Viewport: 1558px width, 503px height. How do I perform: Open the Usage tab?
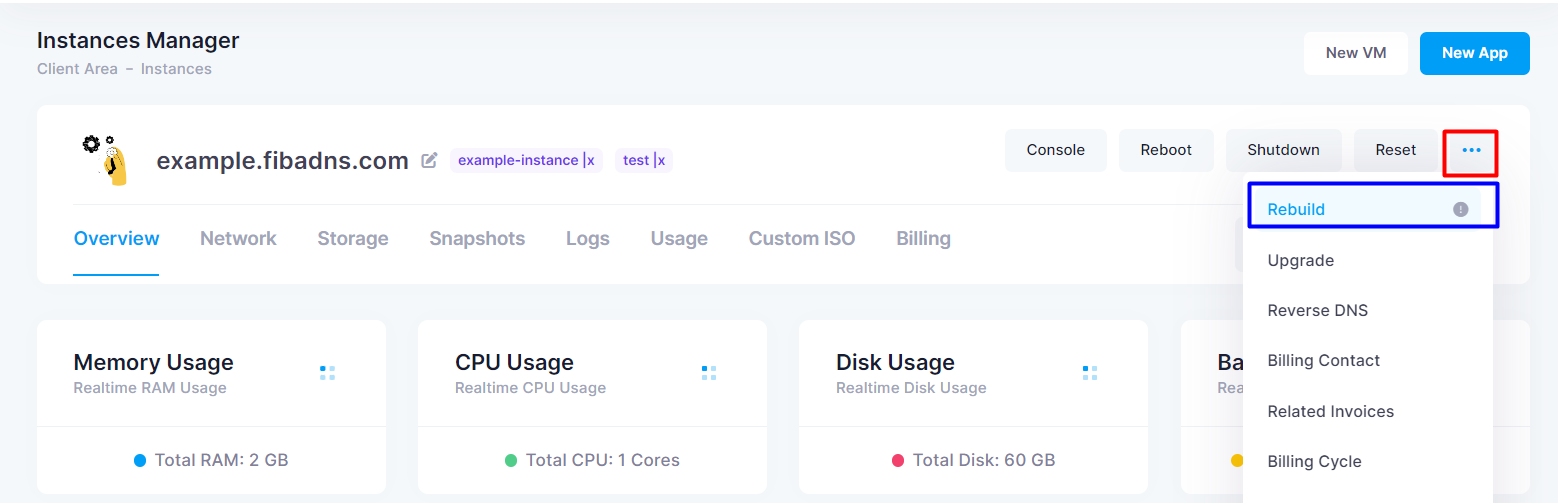pos(679,238)
